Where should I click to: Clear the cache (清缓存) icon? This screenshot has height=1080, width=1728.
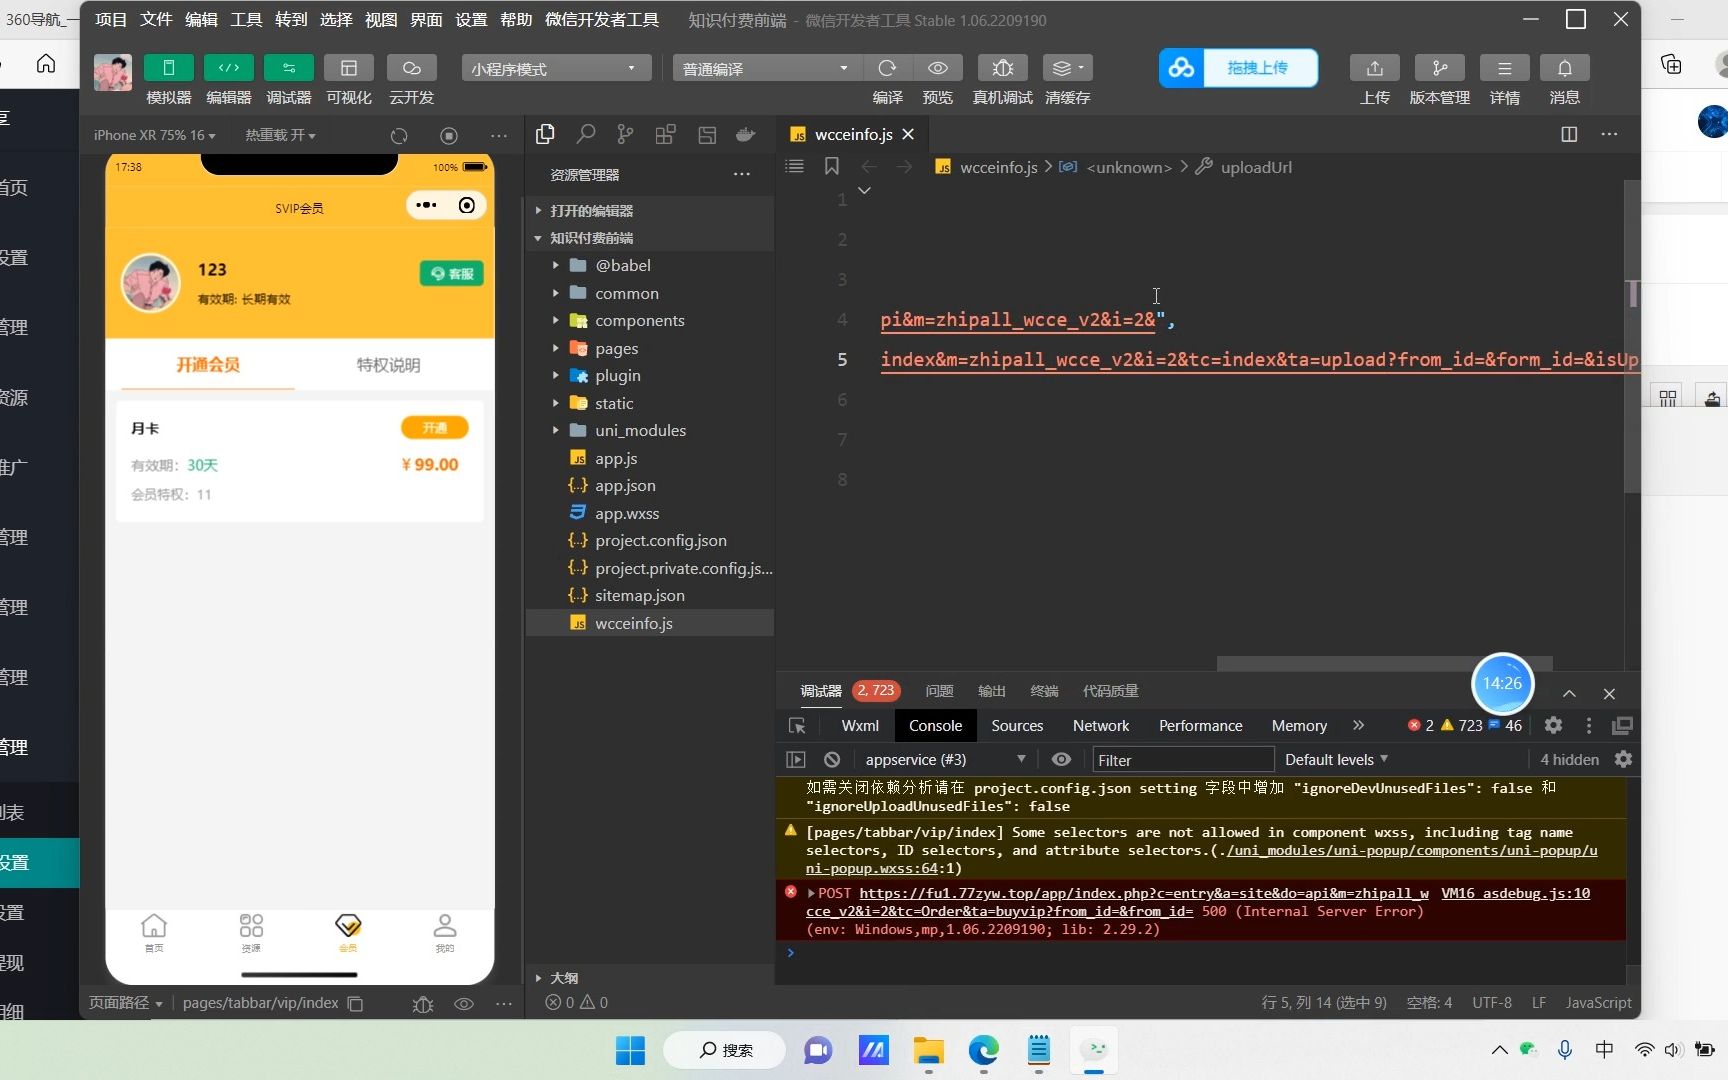tap(1067, 68)
